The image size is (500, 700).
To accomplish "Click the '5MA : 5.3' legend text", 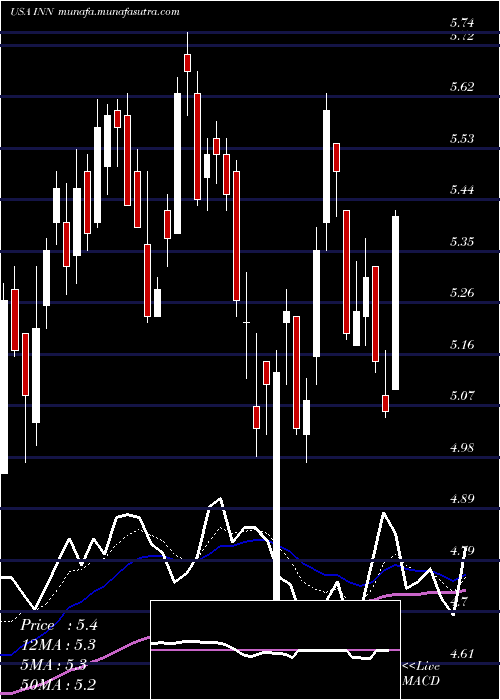I will tap(54, 665).
